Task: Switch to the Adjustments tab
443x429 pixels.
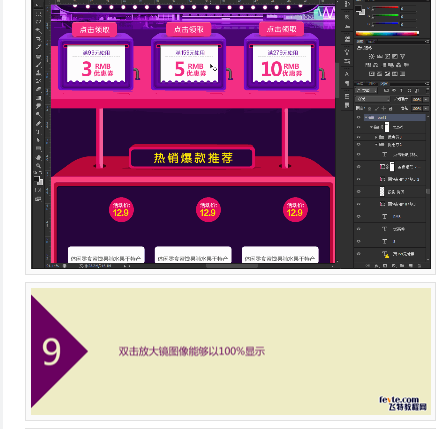Action: [360, 41]
